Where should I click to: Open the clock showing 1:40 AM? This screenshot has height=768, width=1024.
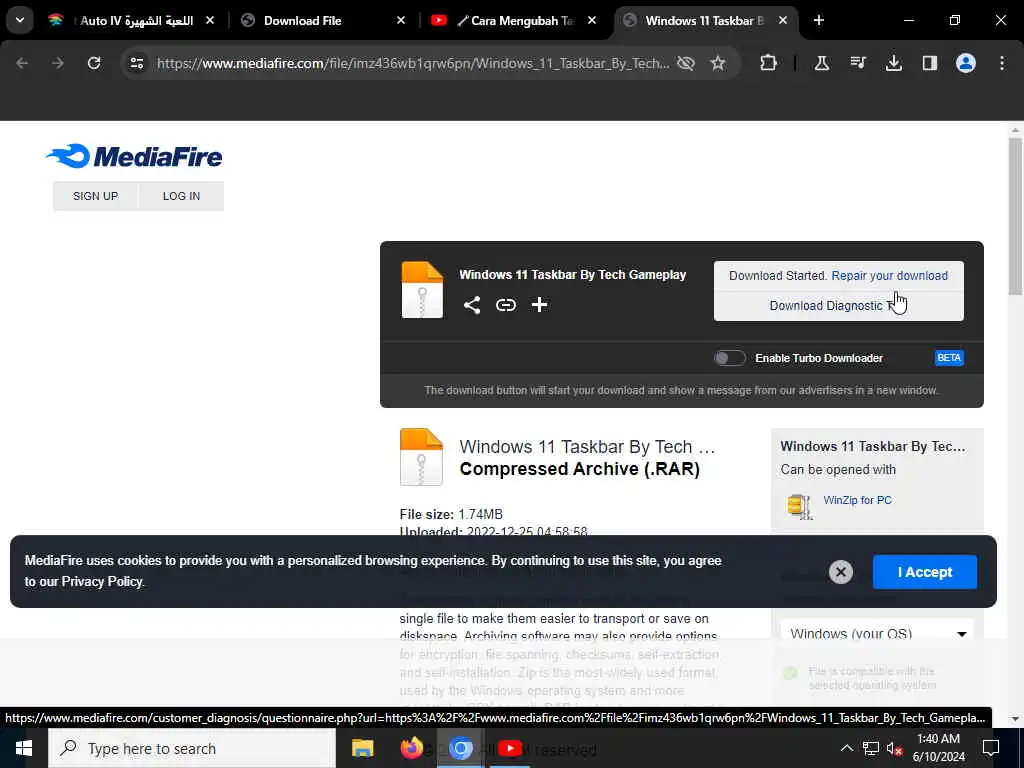(x=938, y=748)
